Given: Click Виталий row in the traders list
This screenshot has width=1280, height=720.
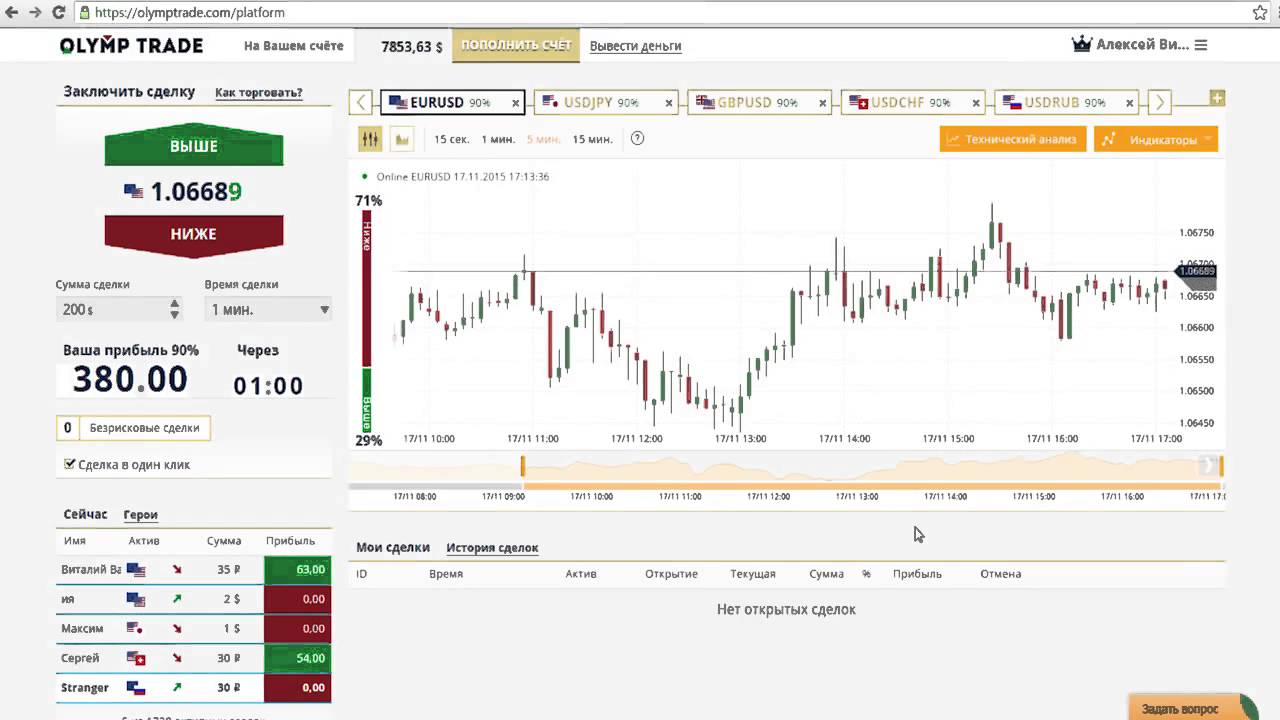Looking at the screenshot, I should [194, 570].
